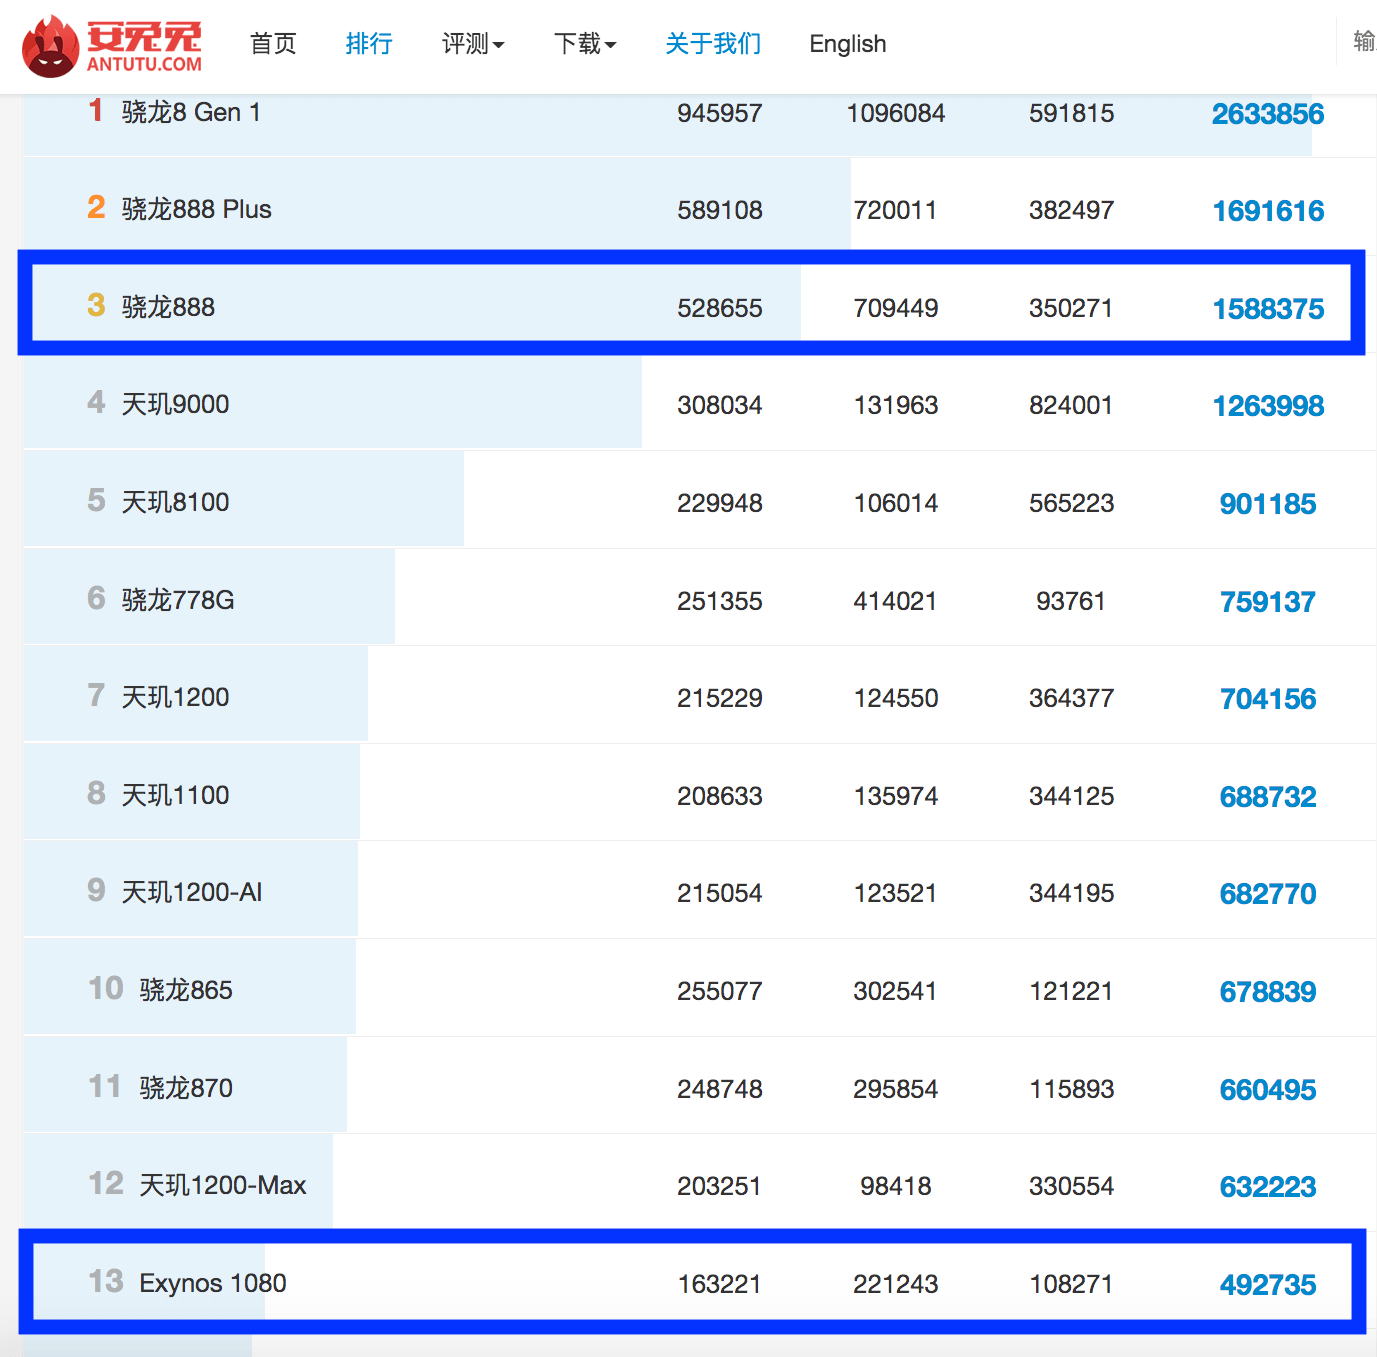
Task: Go to the 排行 rankings tab
Action: click(x=369, y=44)
